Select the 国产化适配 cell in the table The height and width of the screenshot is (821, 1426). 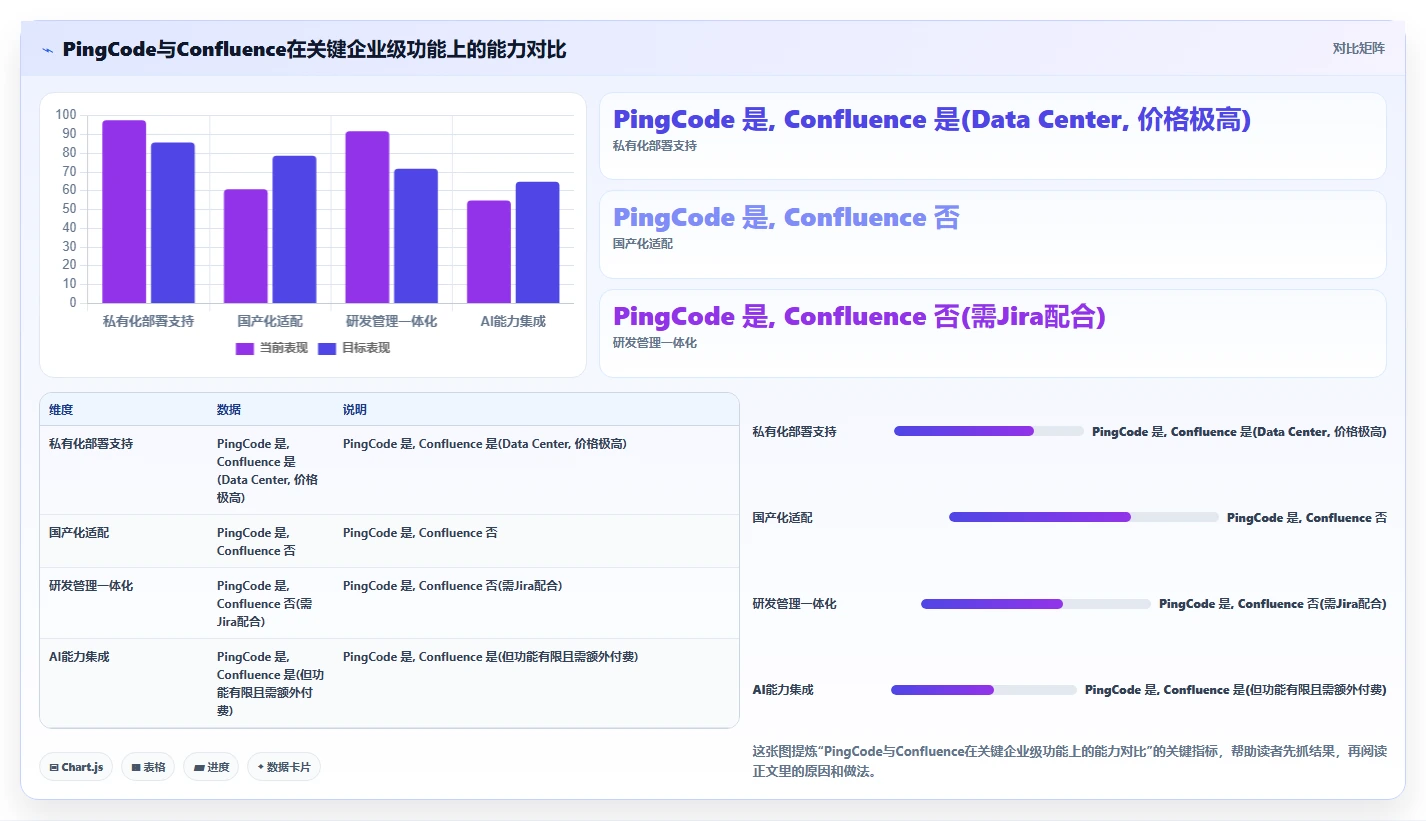pos(123,541)
